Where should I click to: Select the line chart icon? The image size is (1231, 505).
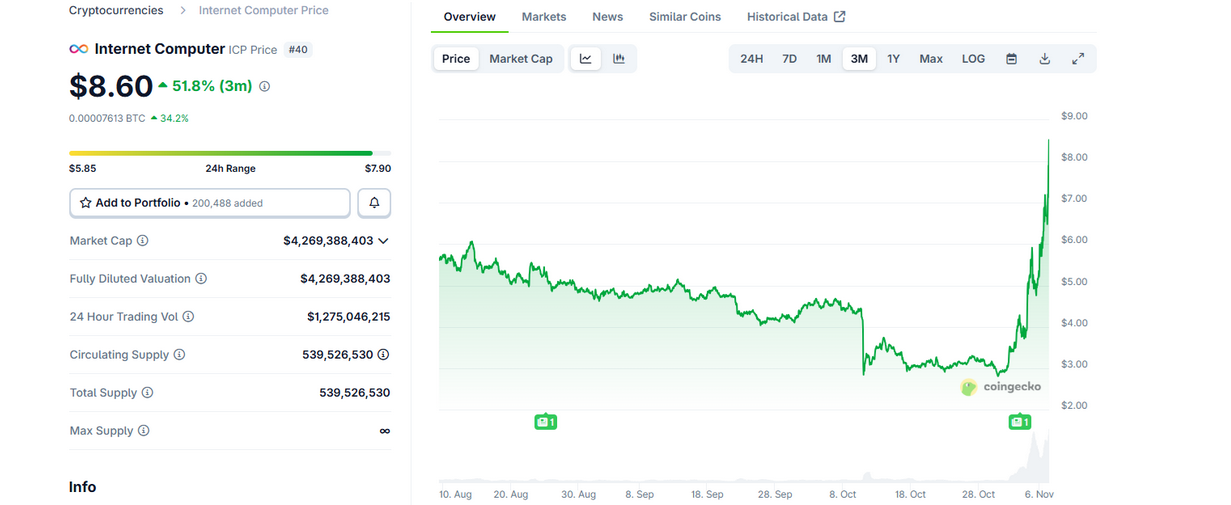[586, 59]
